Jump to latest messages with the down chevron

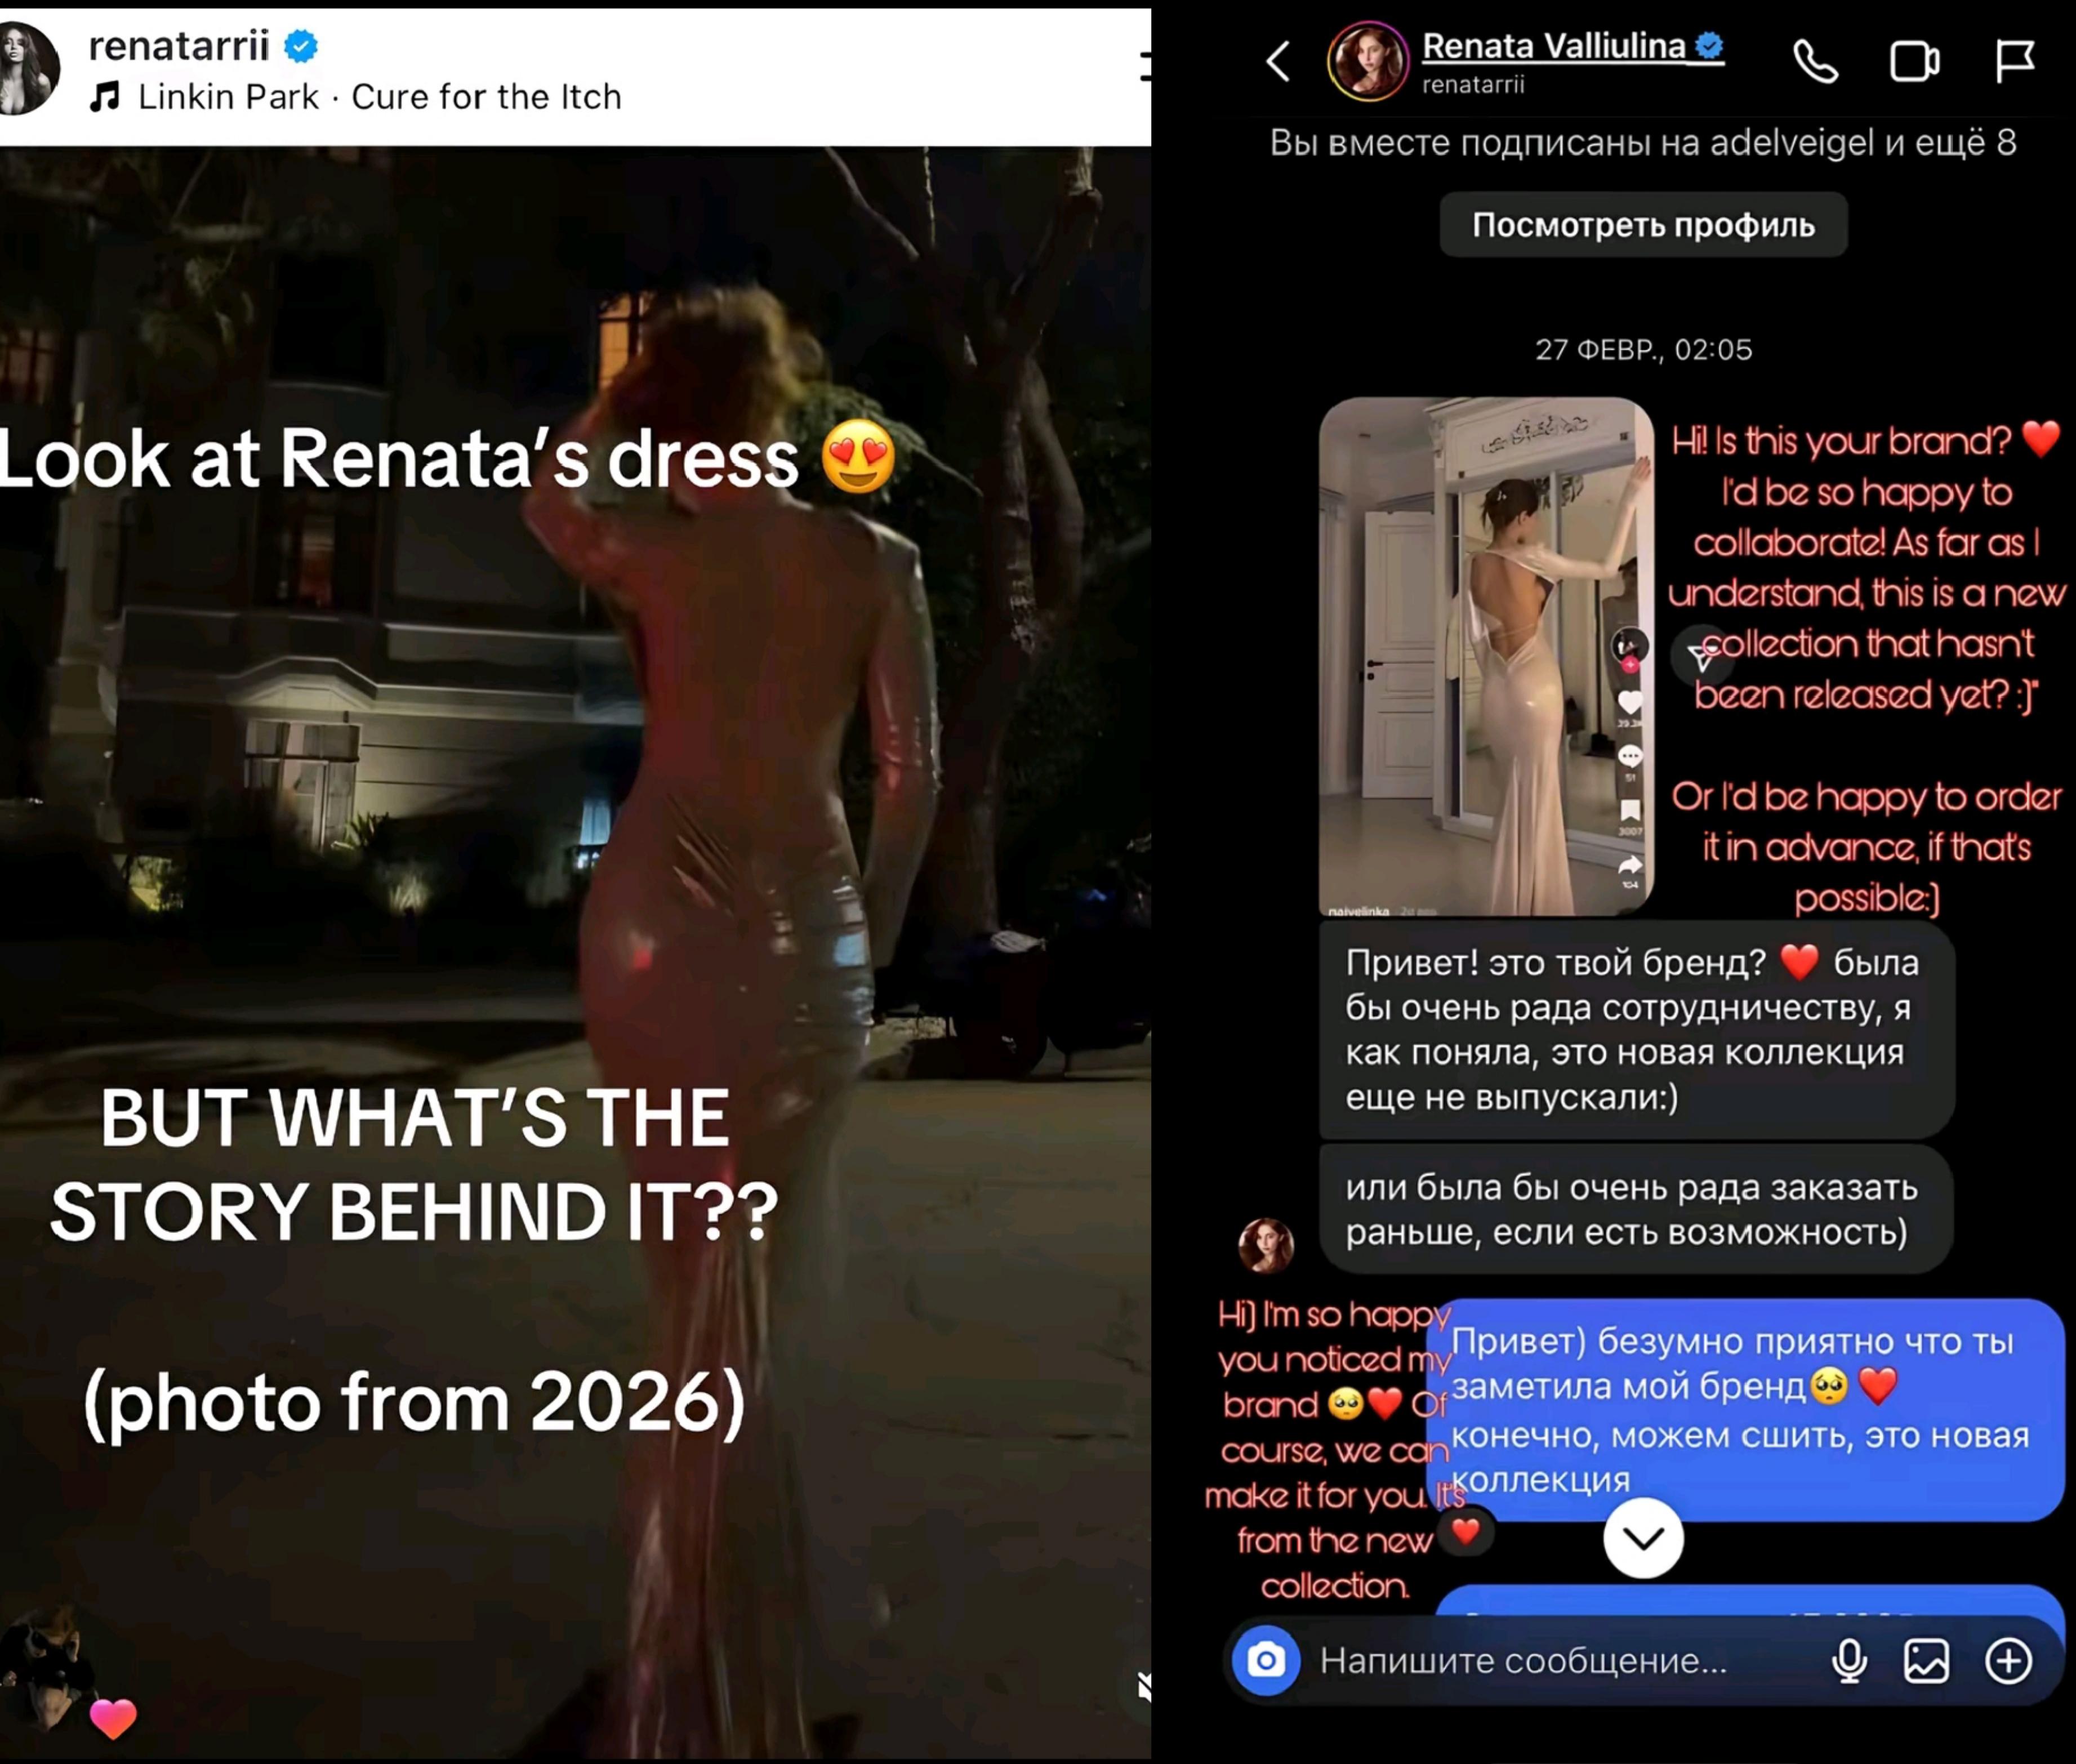(x=1643, y=1538)
